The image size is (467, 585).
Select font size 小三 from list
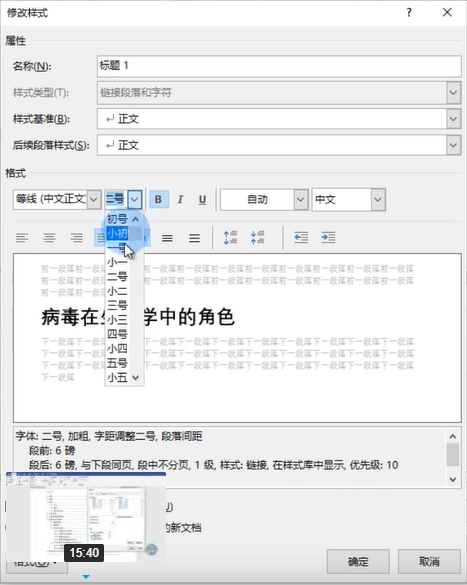coord(117,320)
